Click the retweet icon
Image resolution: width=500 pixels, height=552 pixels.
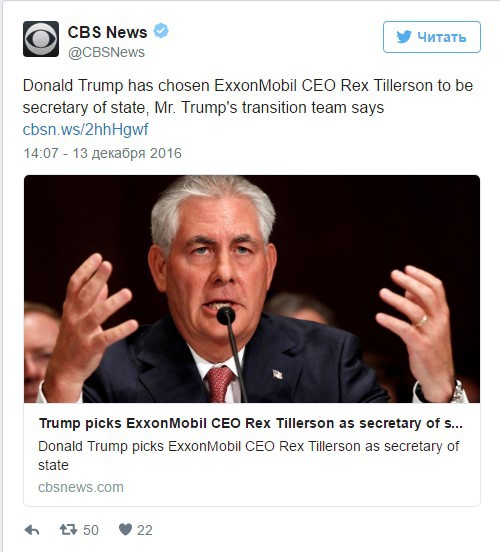(68, 529)
